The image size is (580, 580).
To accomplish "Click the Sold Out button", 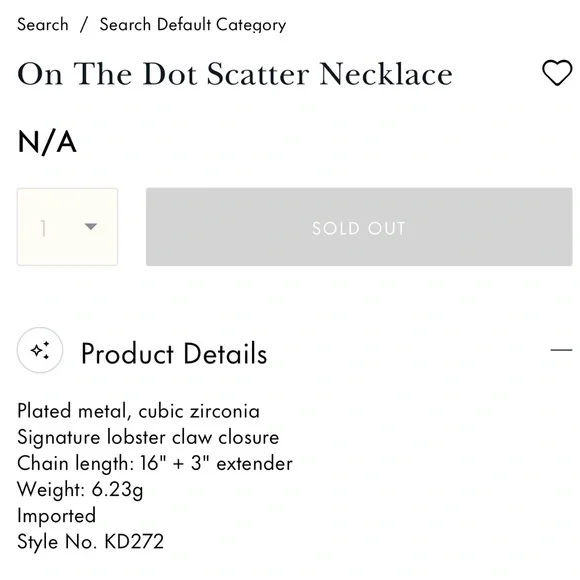I will pos(359,227).
